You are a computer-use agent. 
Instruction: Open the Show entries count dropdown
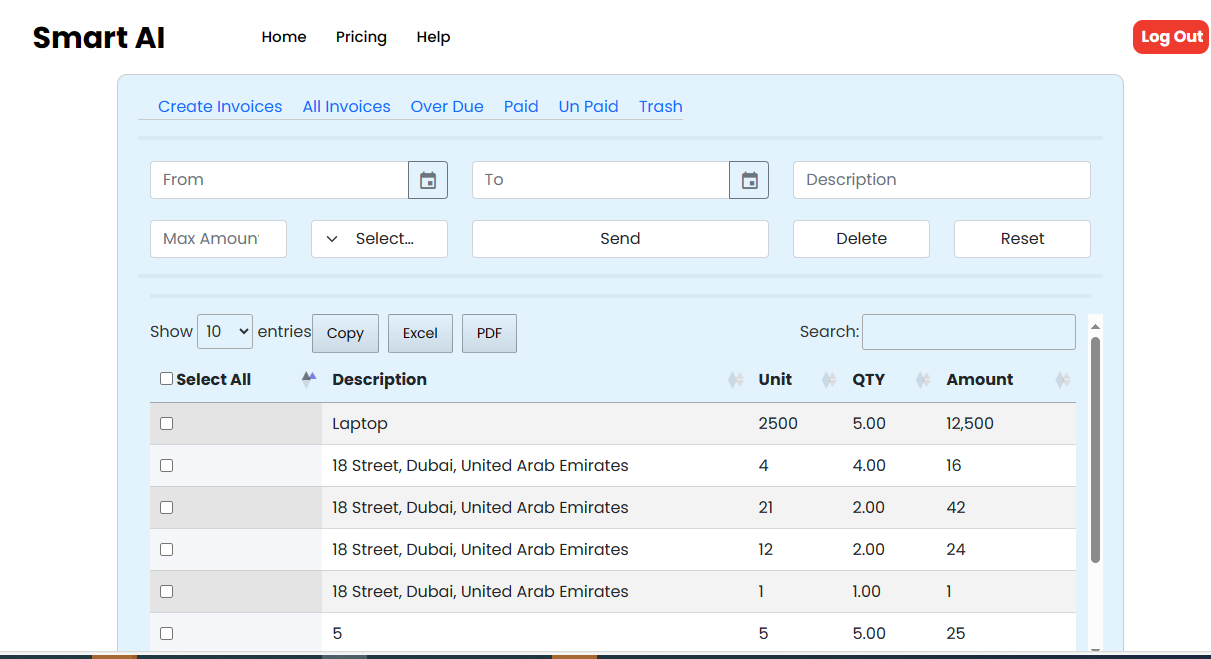coord(225,331)
